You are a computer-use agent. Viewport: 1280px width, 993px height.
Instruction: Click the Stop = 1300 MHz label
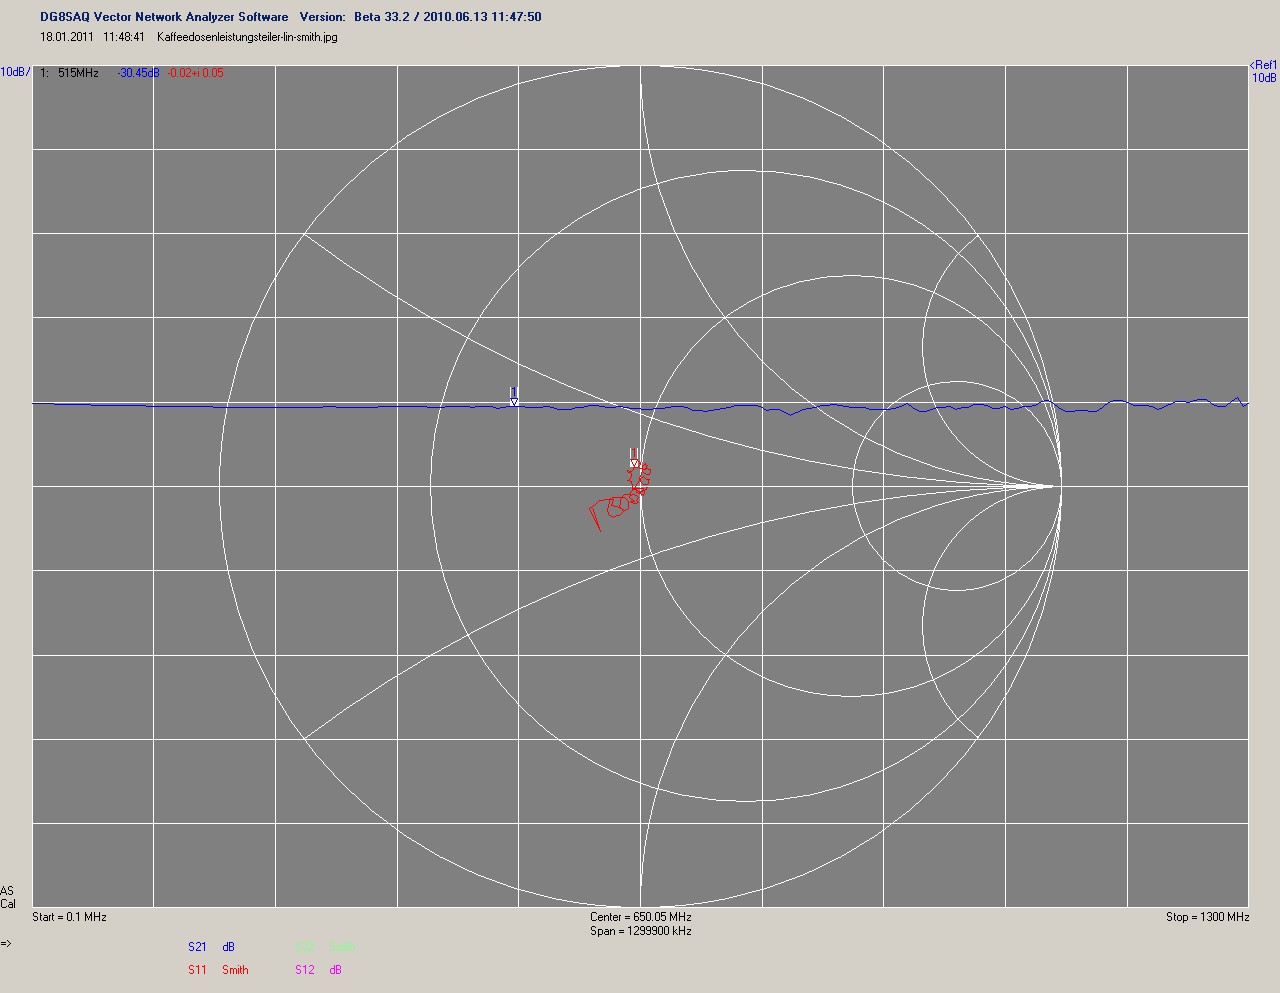point(1207,917)
